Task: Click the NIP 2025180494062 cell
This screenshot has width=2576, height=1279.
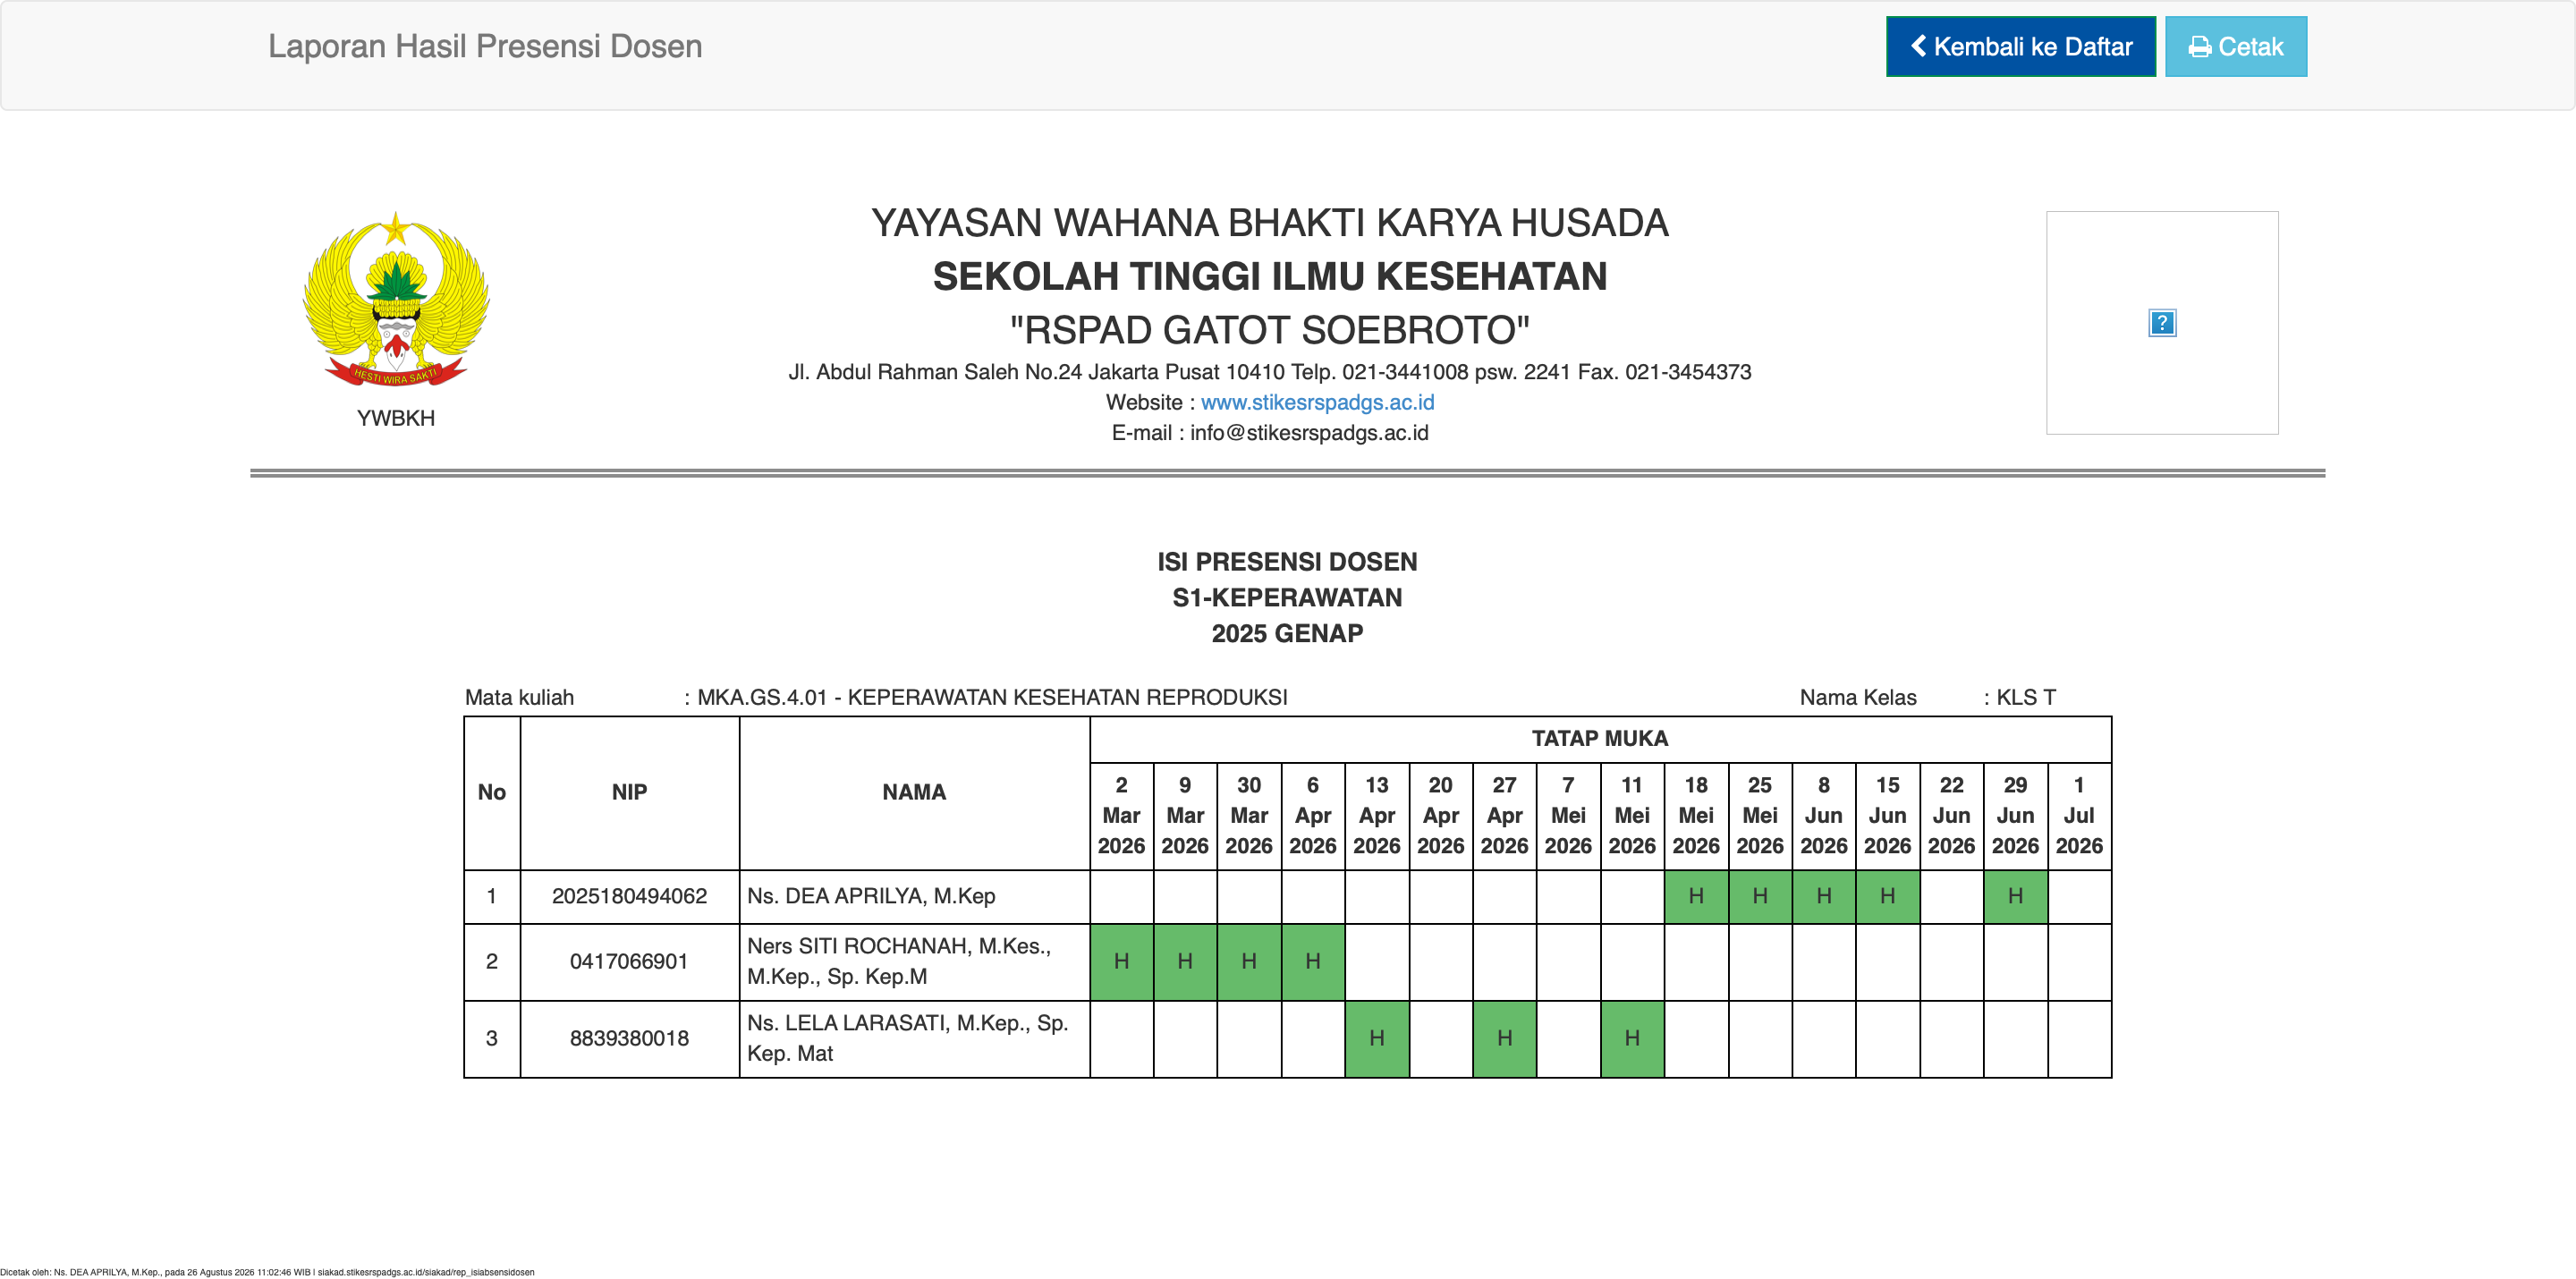Action: click(629, 896)
